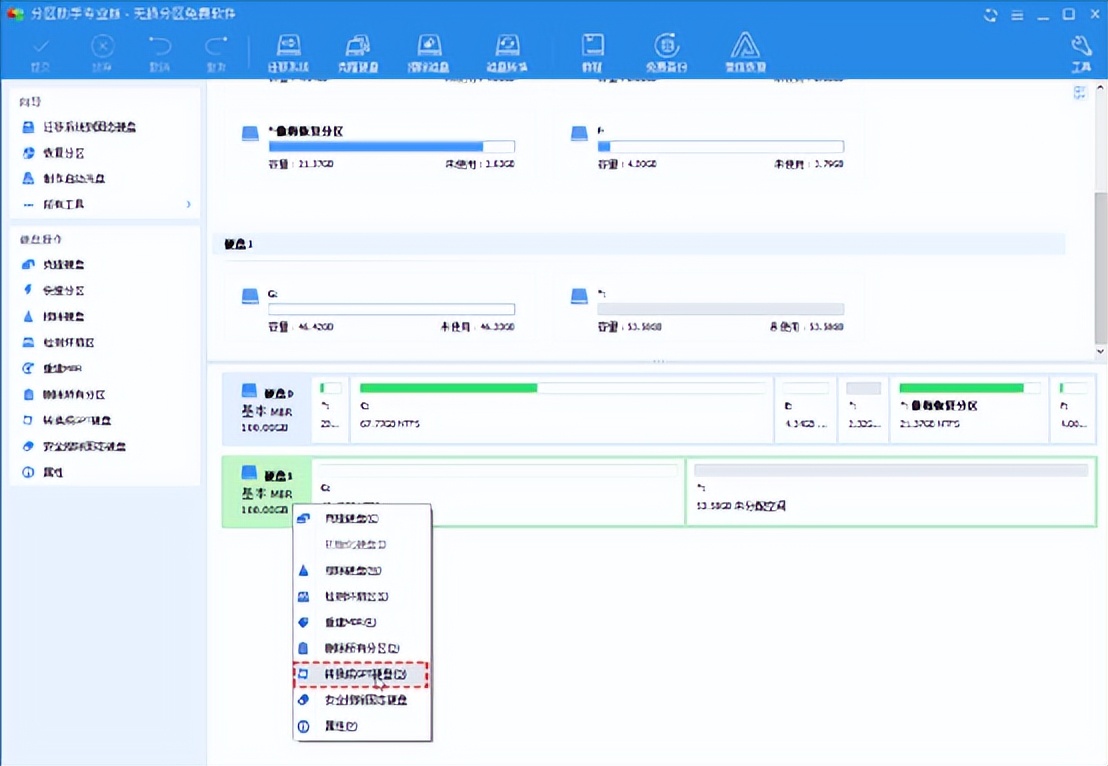
Task: Select 属性 (Properties) in the context menu
Action: click(x=340, y=727)
